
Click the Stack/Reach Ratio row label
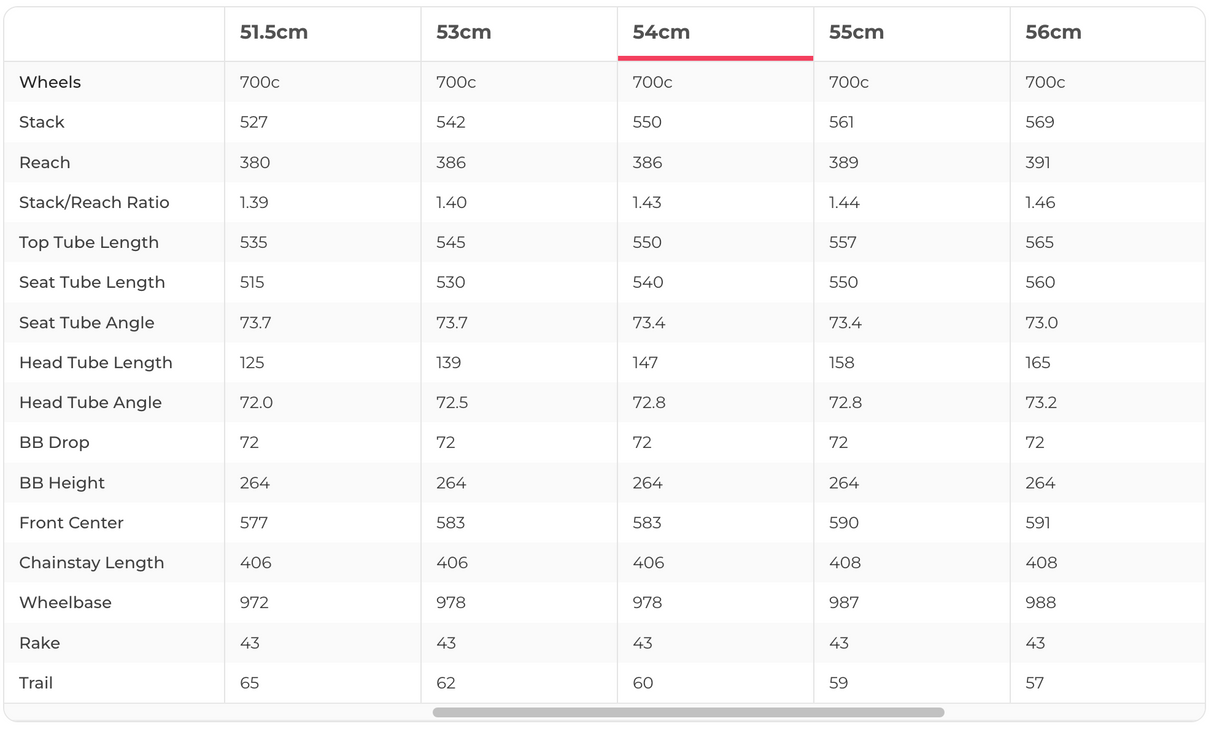[94, 202]
